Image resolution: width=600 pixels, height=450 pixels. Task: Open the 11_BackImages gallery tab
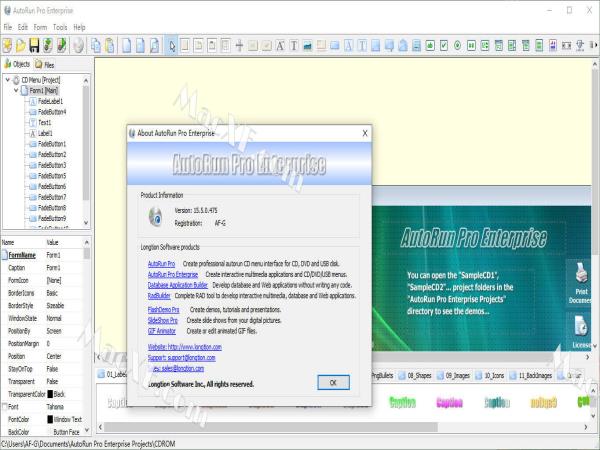click(531, 375)
